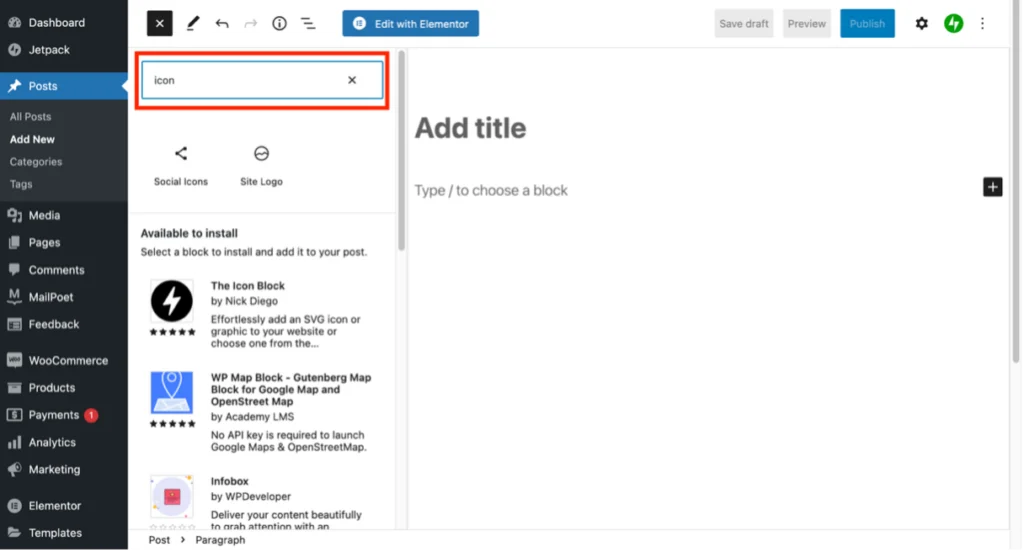
Task: Insert the Site Logo block
Action: pyautogui.click(x=261, y=166)
